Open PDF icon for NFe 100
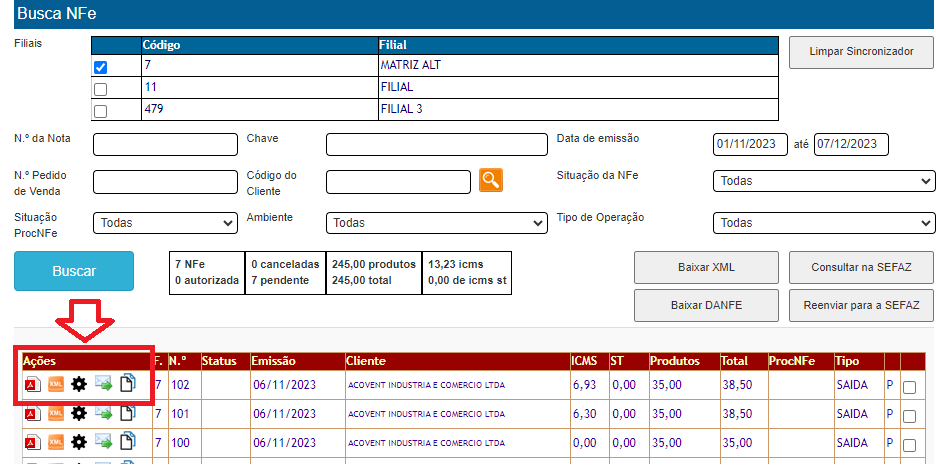The image size is (936, 471). click(x=31, y=441)
